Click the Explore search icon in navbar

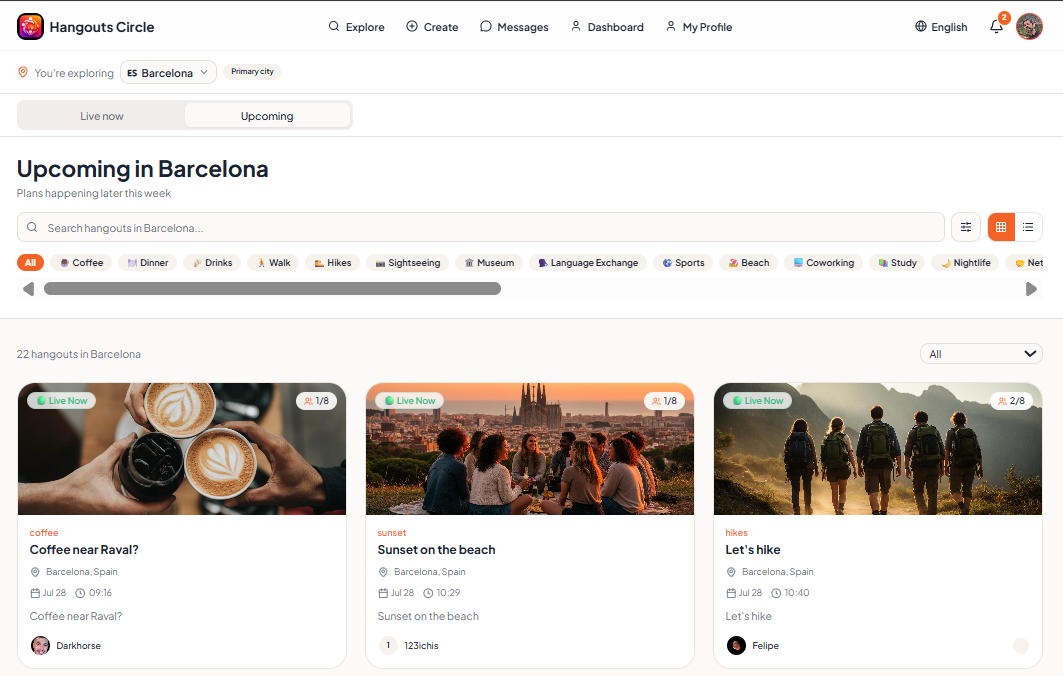point(334,26)
